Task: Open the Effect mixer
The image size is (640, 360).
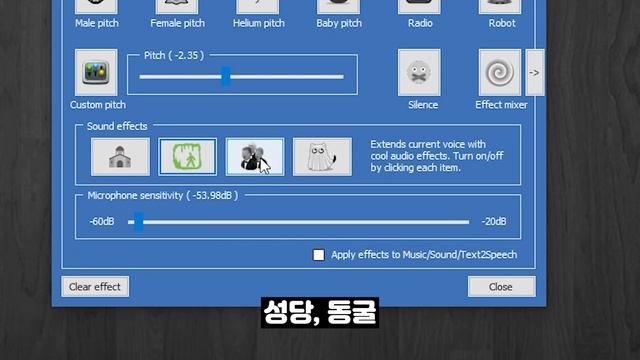Action: pos(500,73)
